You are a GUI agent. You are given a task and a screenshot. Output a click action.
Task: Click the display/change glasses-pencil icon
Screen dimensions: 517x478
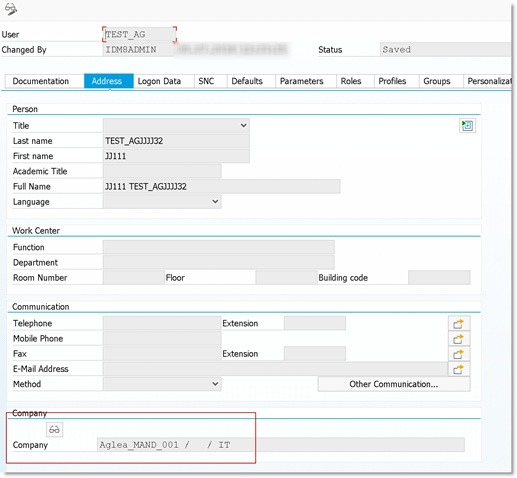[x=11, y=9]
